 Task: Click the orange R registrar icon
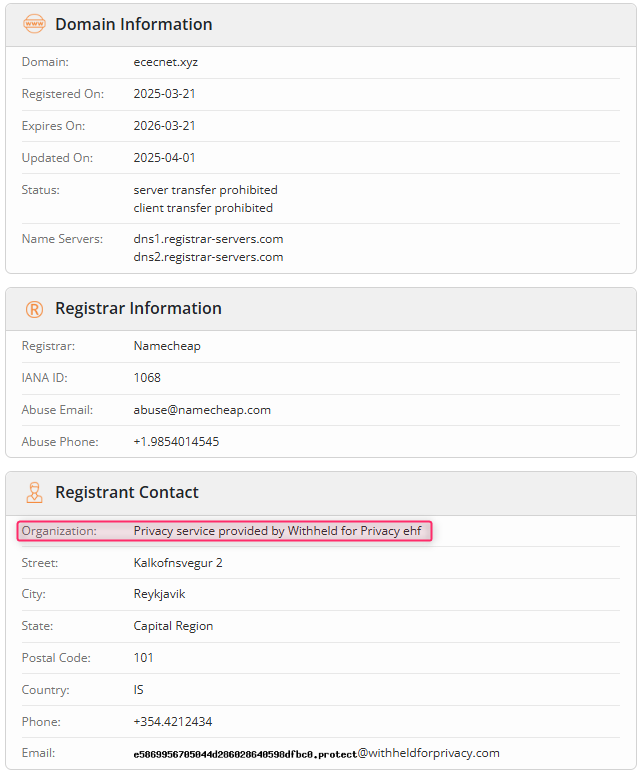[x=34, y=309]
